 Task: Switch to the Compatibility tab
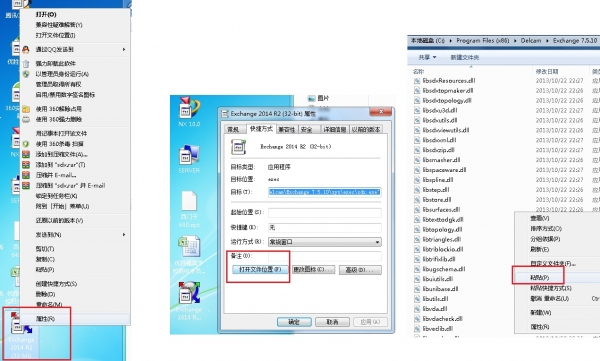287,129
